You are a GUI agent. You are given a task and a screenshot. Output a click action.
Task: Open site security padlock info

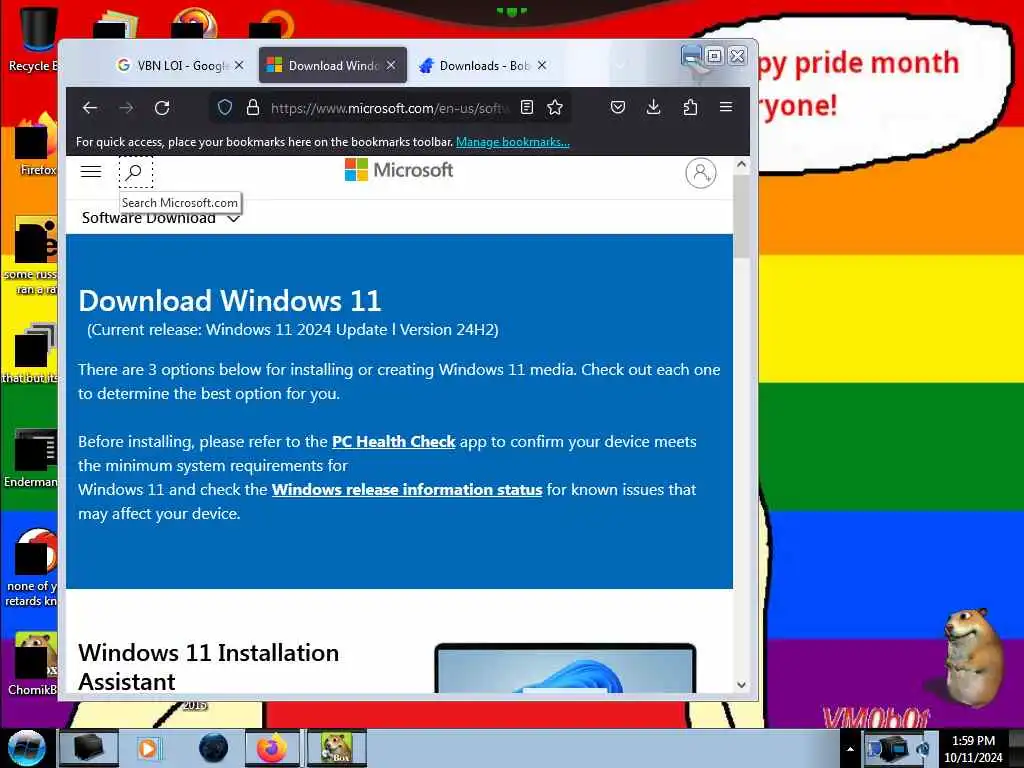(253, 107)
